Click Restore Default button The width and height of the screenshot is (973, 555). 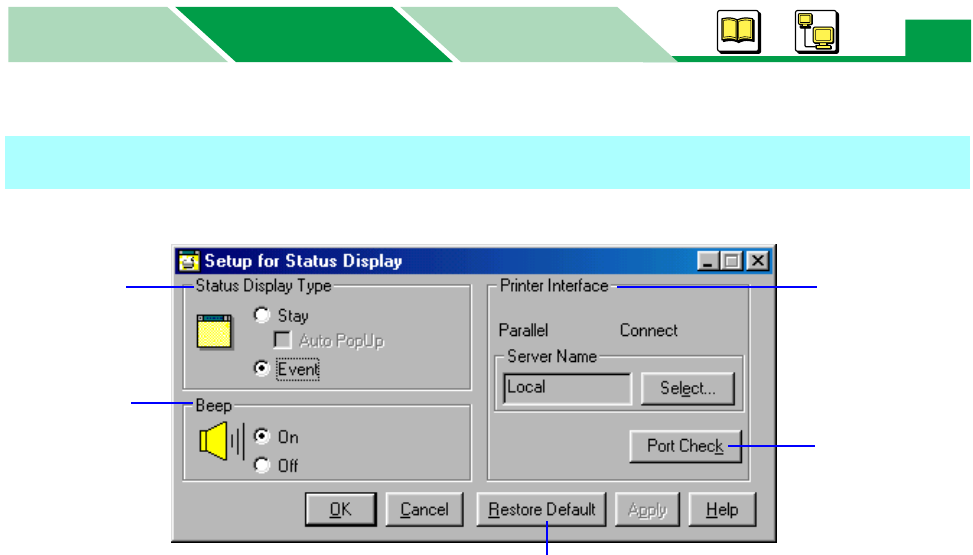[541, 510]
